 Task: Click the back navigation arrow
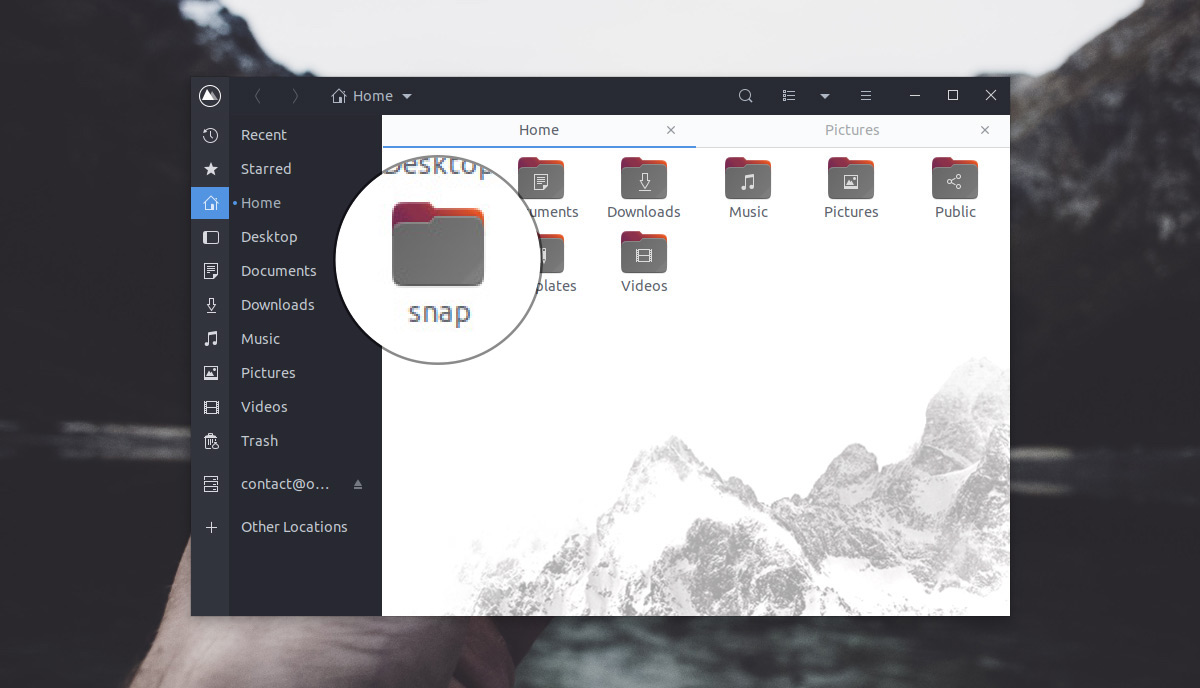pos(258,95)
